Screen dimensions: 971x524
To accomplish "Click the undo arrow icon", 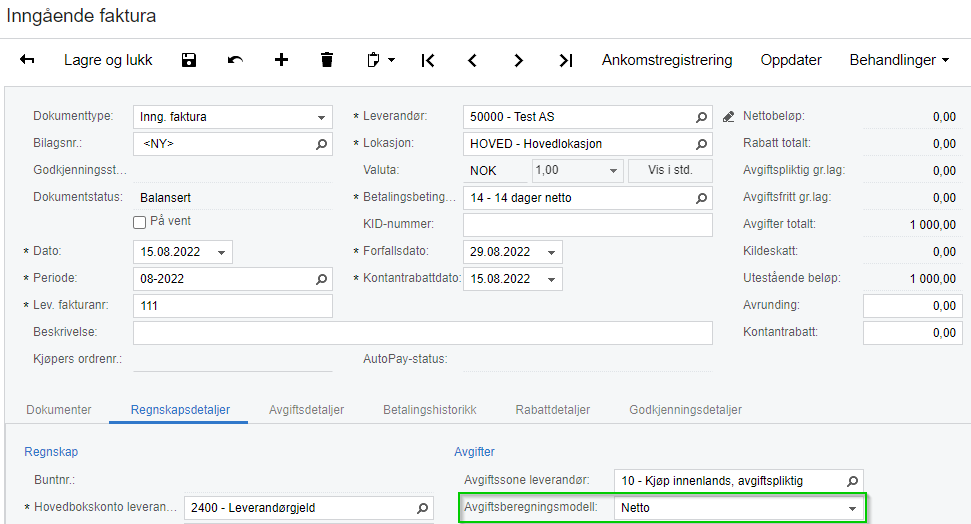I will point(235,59).
